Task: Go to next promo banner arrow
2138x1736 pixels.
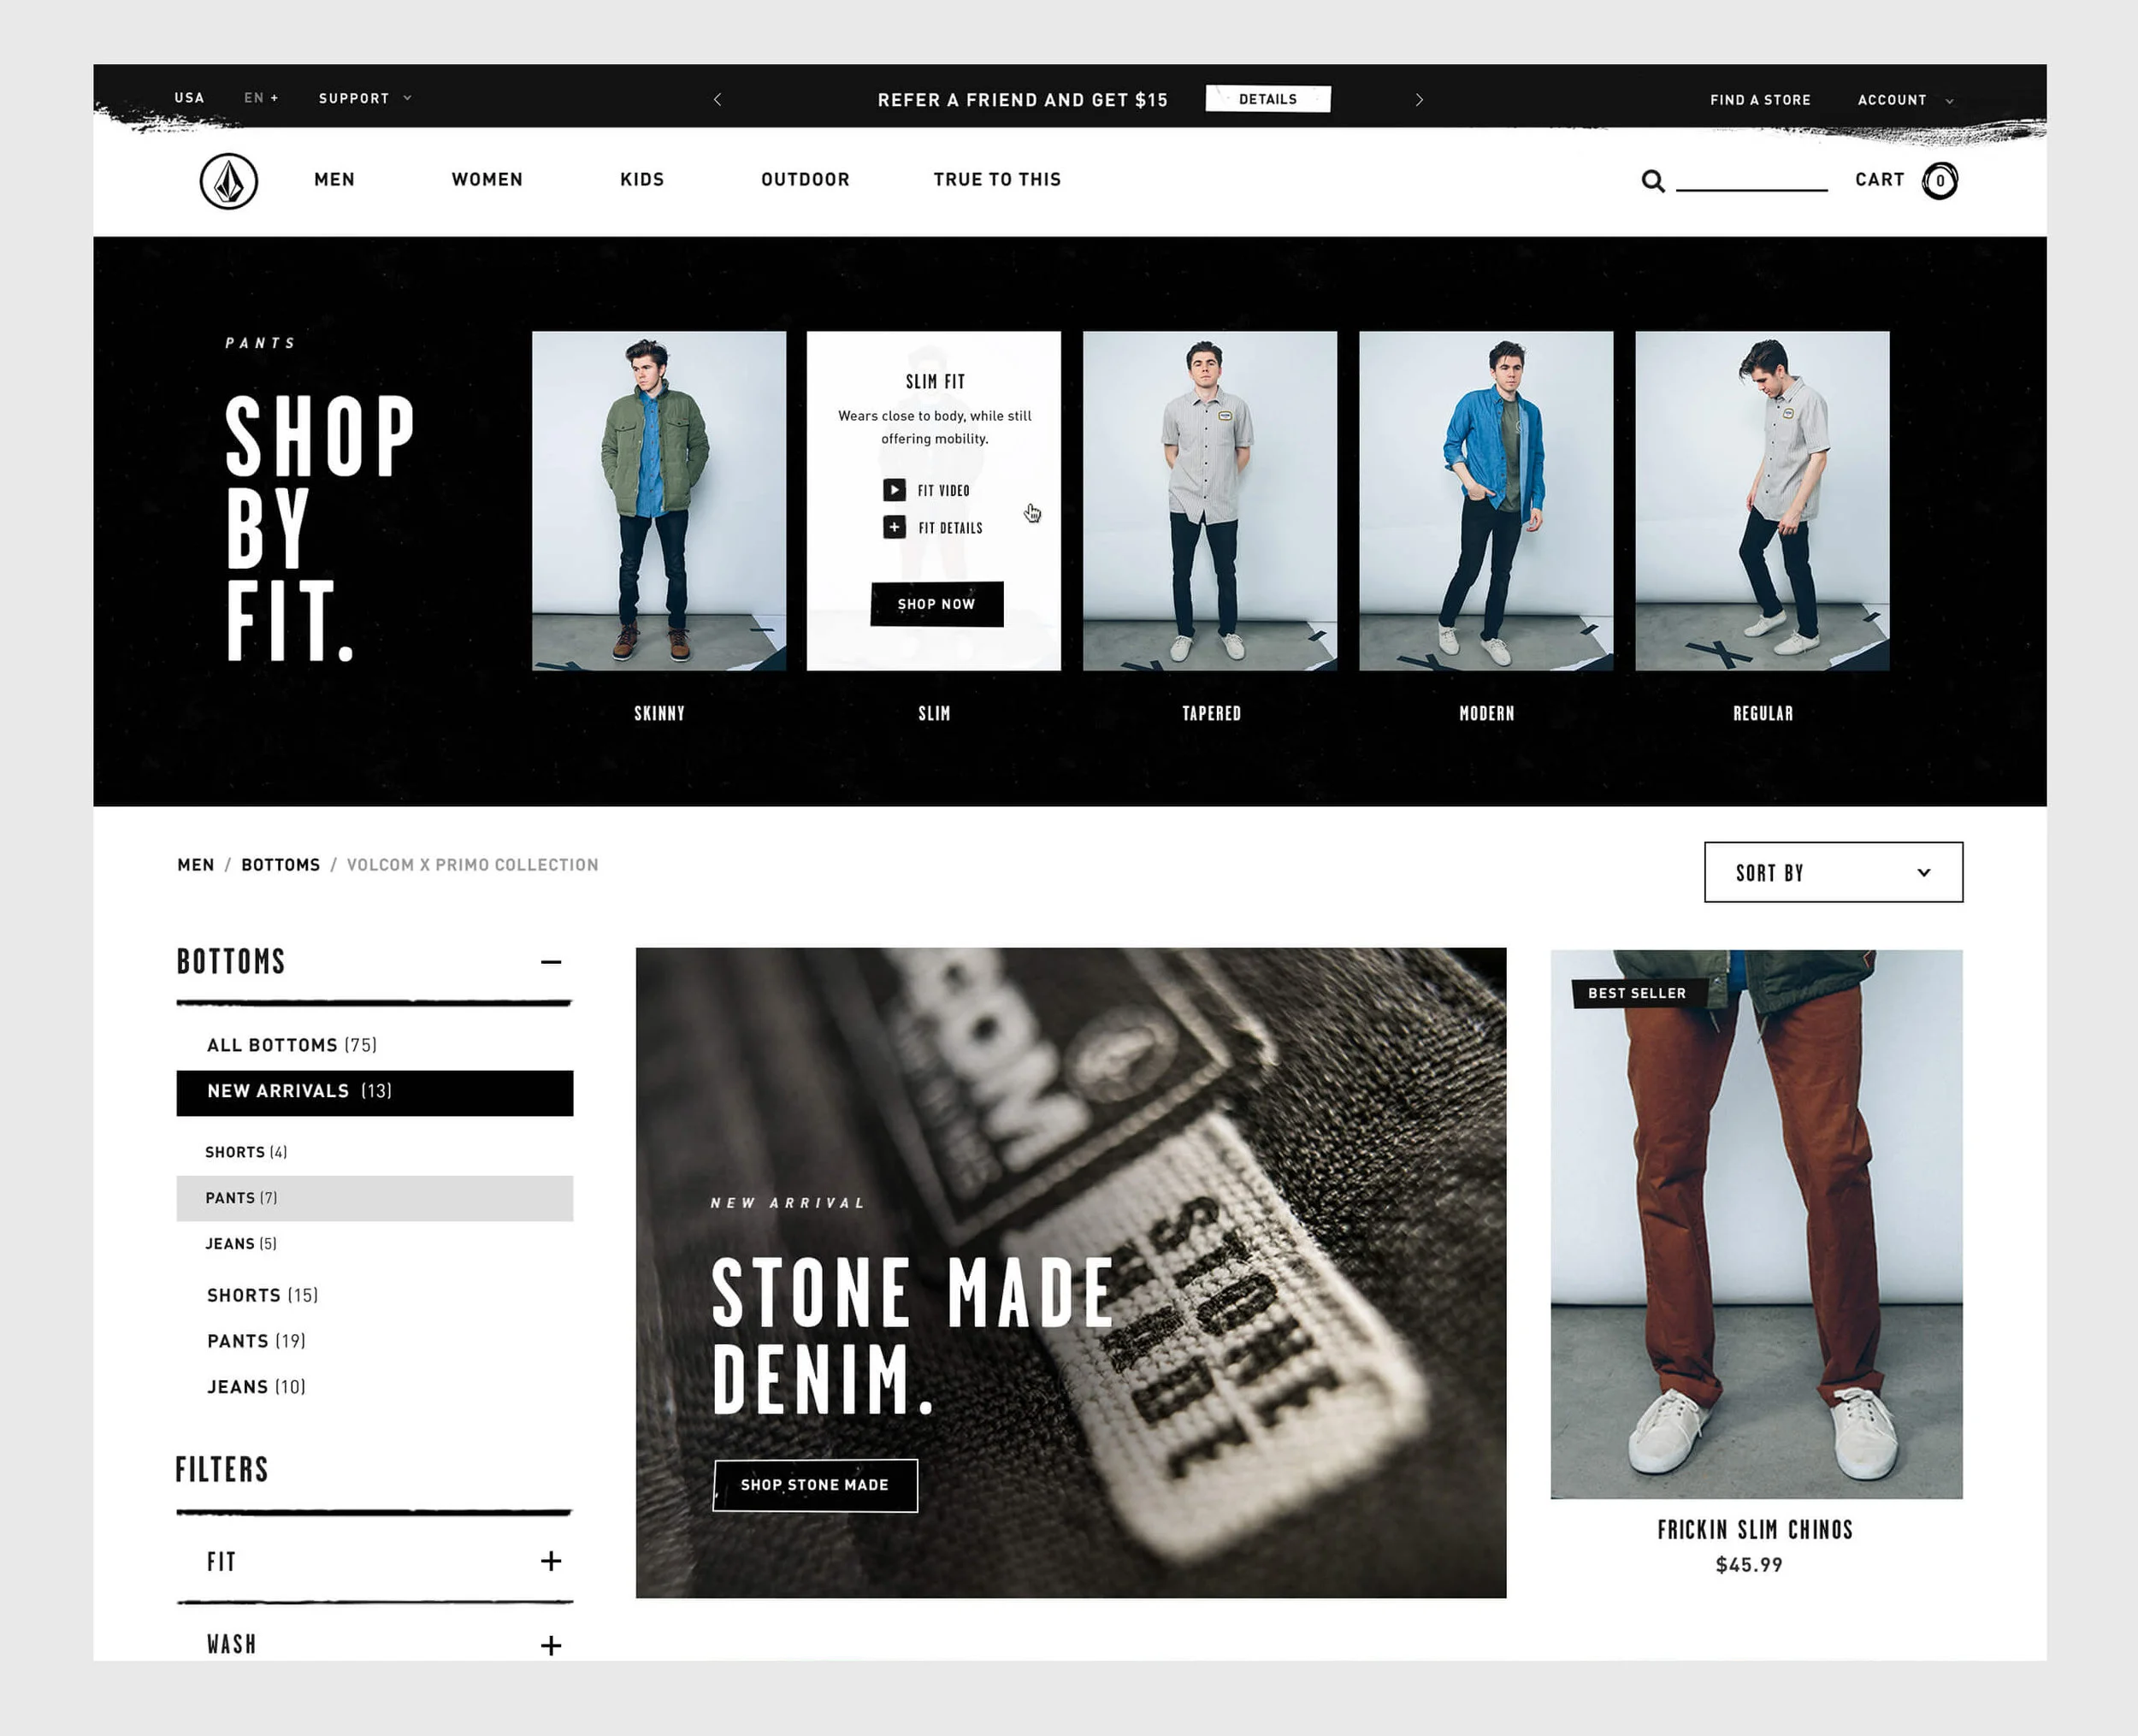Action: click(1419, 100)
